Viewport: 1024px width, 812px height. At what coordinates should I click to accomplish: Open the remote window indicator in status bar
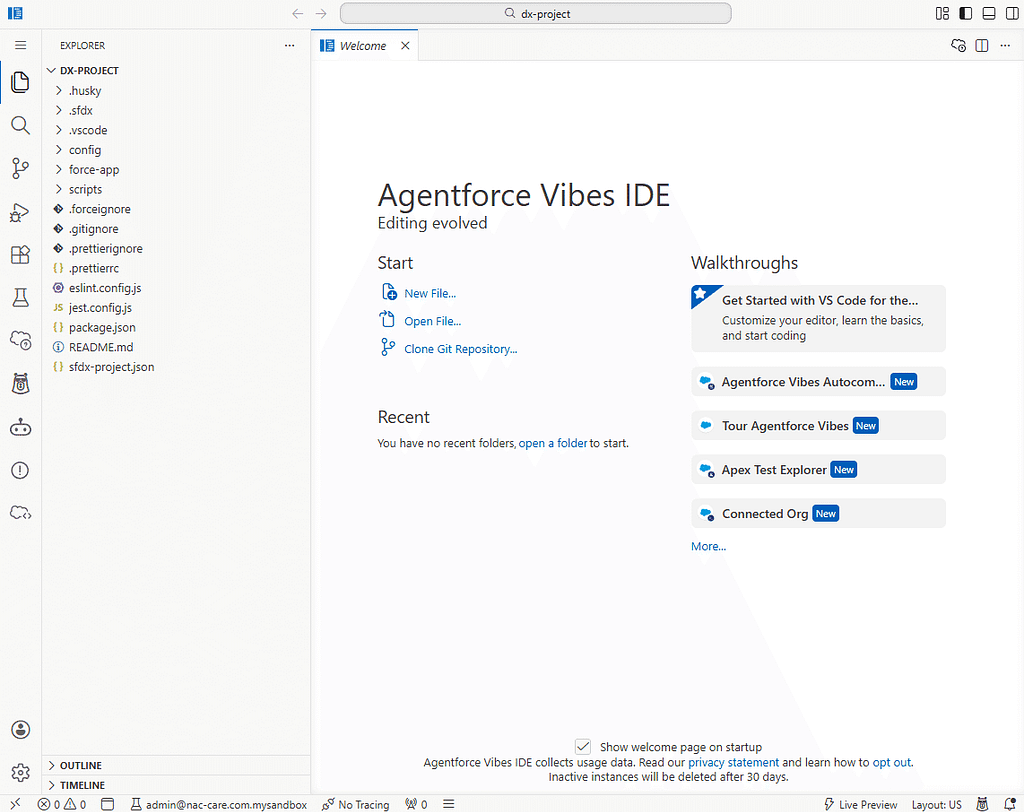coord(16,804)
